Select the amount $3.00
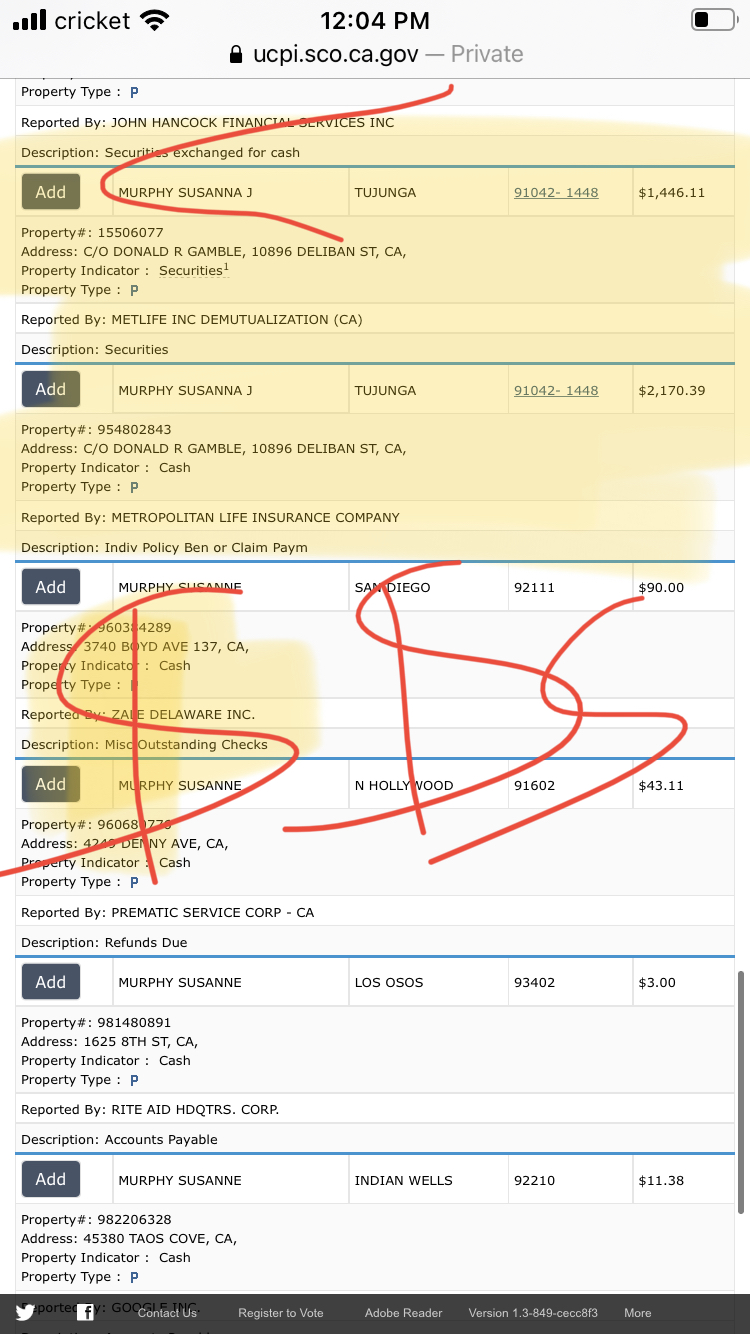The width and height of the screenshot is (750, 1334). tap(657, 982)
